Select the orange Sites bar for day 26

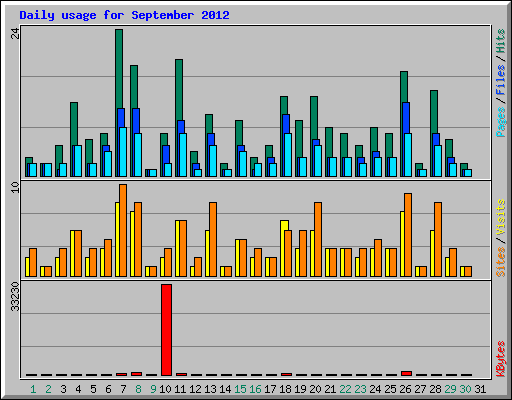tap(408, 235)
